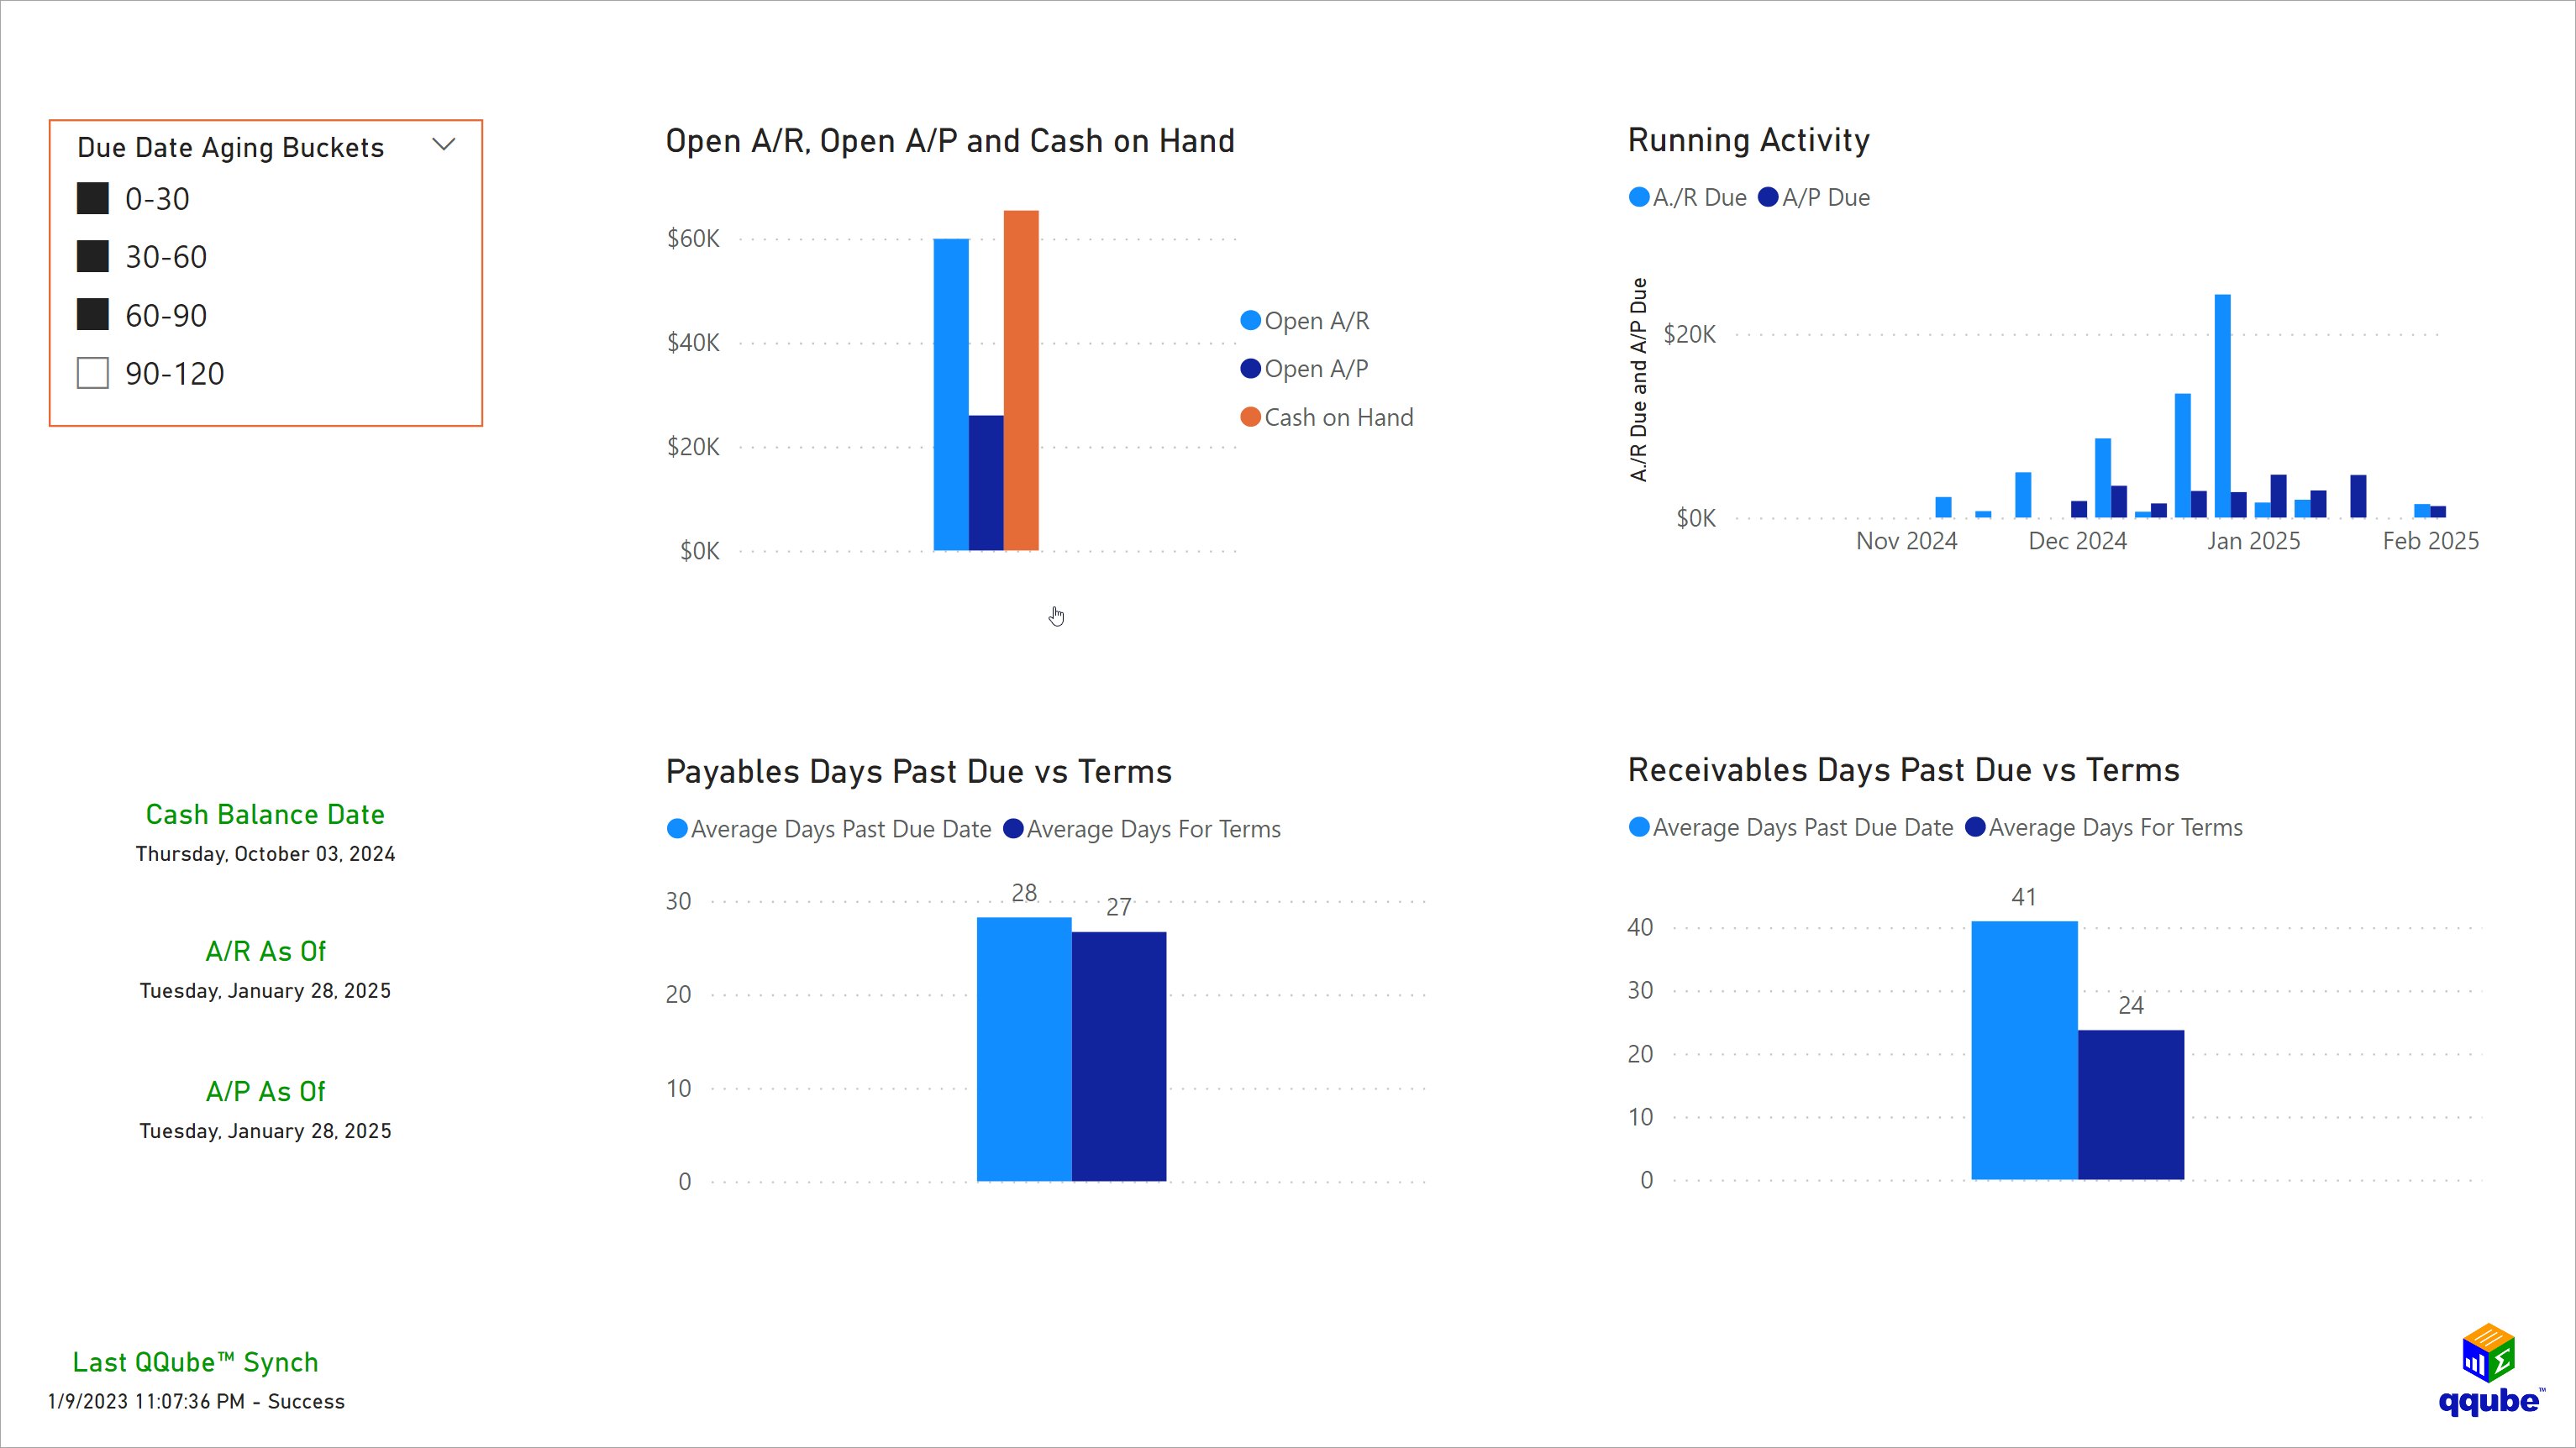The width and height of the screenshot is (2576, 1448).
Task: Click the Cash Balance Date label
Action: [x=265, y=814]
